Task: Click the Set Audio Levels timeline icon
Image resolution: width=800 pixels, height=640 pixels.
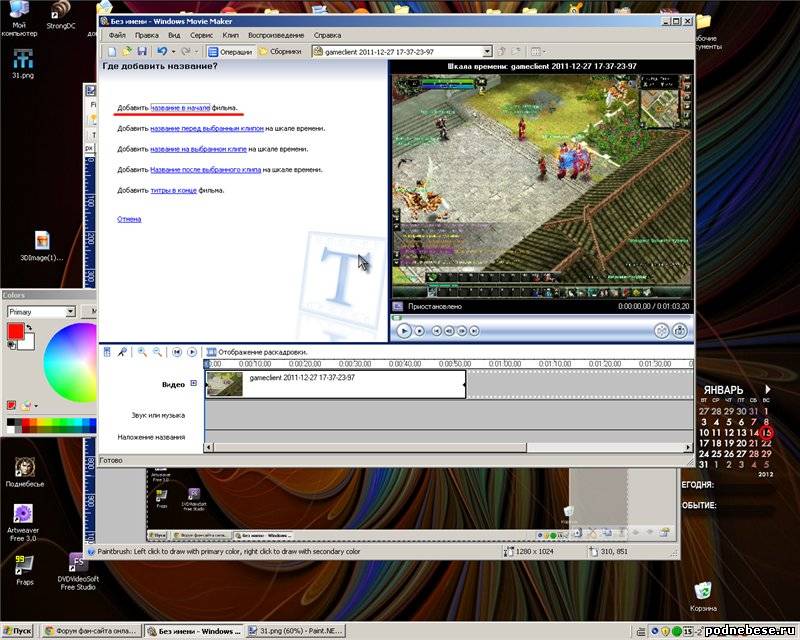Action: pyautogui.click(x=107, y=352)
